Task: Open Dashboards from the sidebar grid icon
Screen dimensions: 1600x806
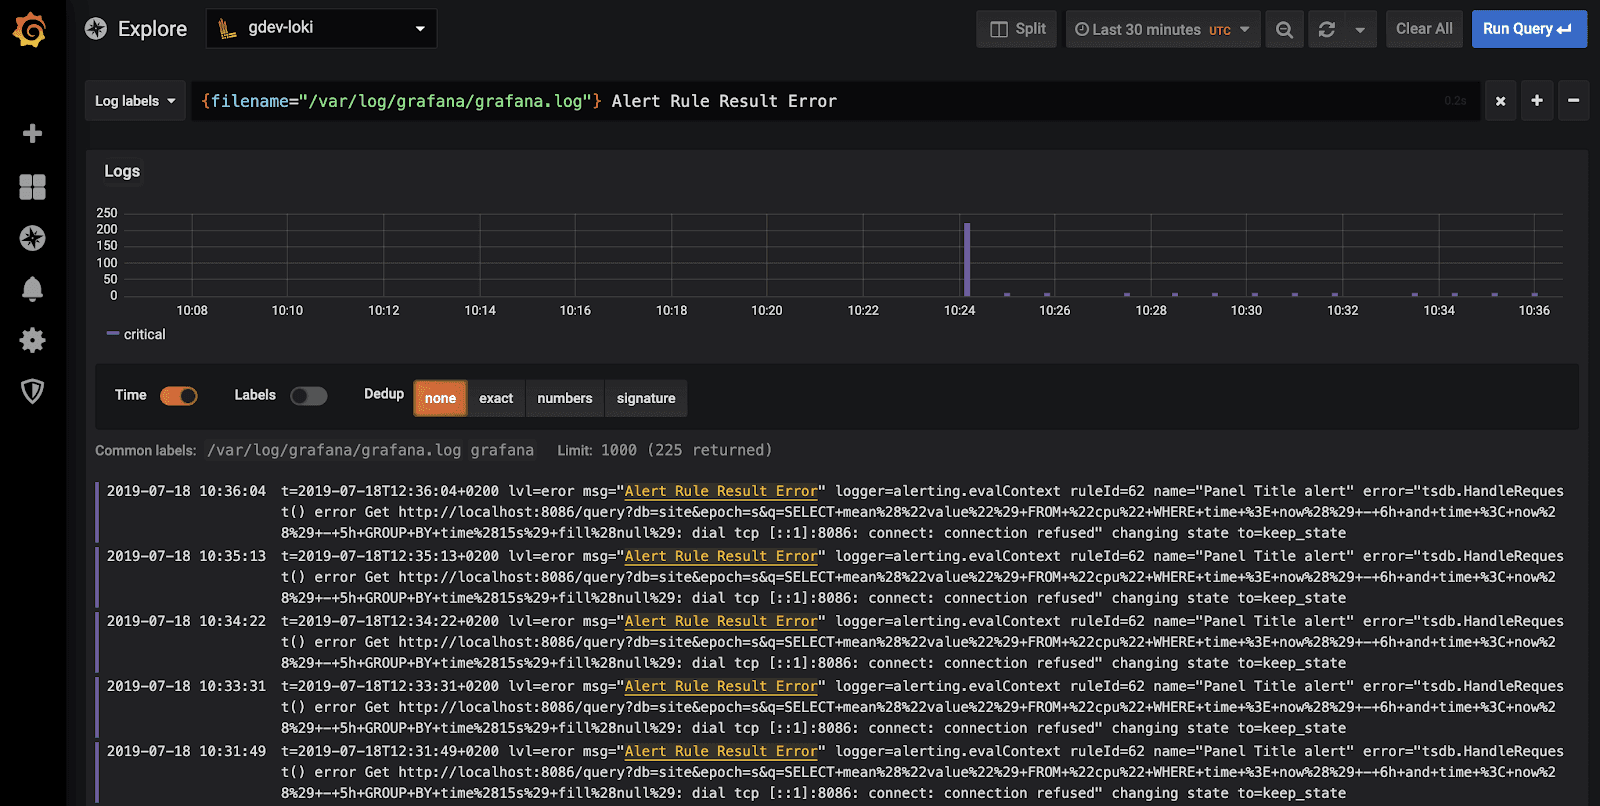Action: (32, 187)
